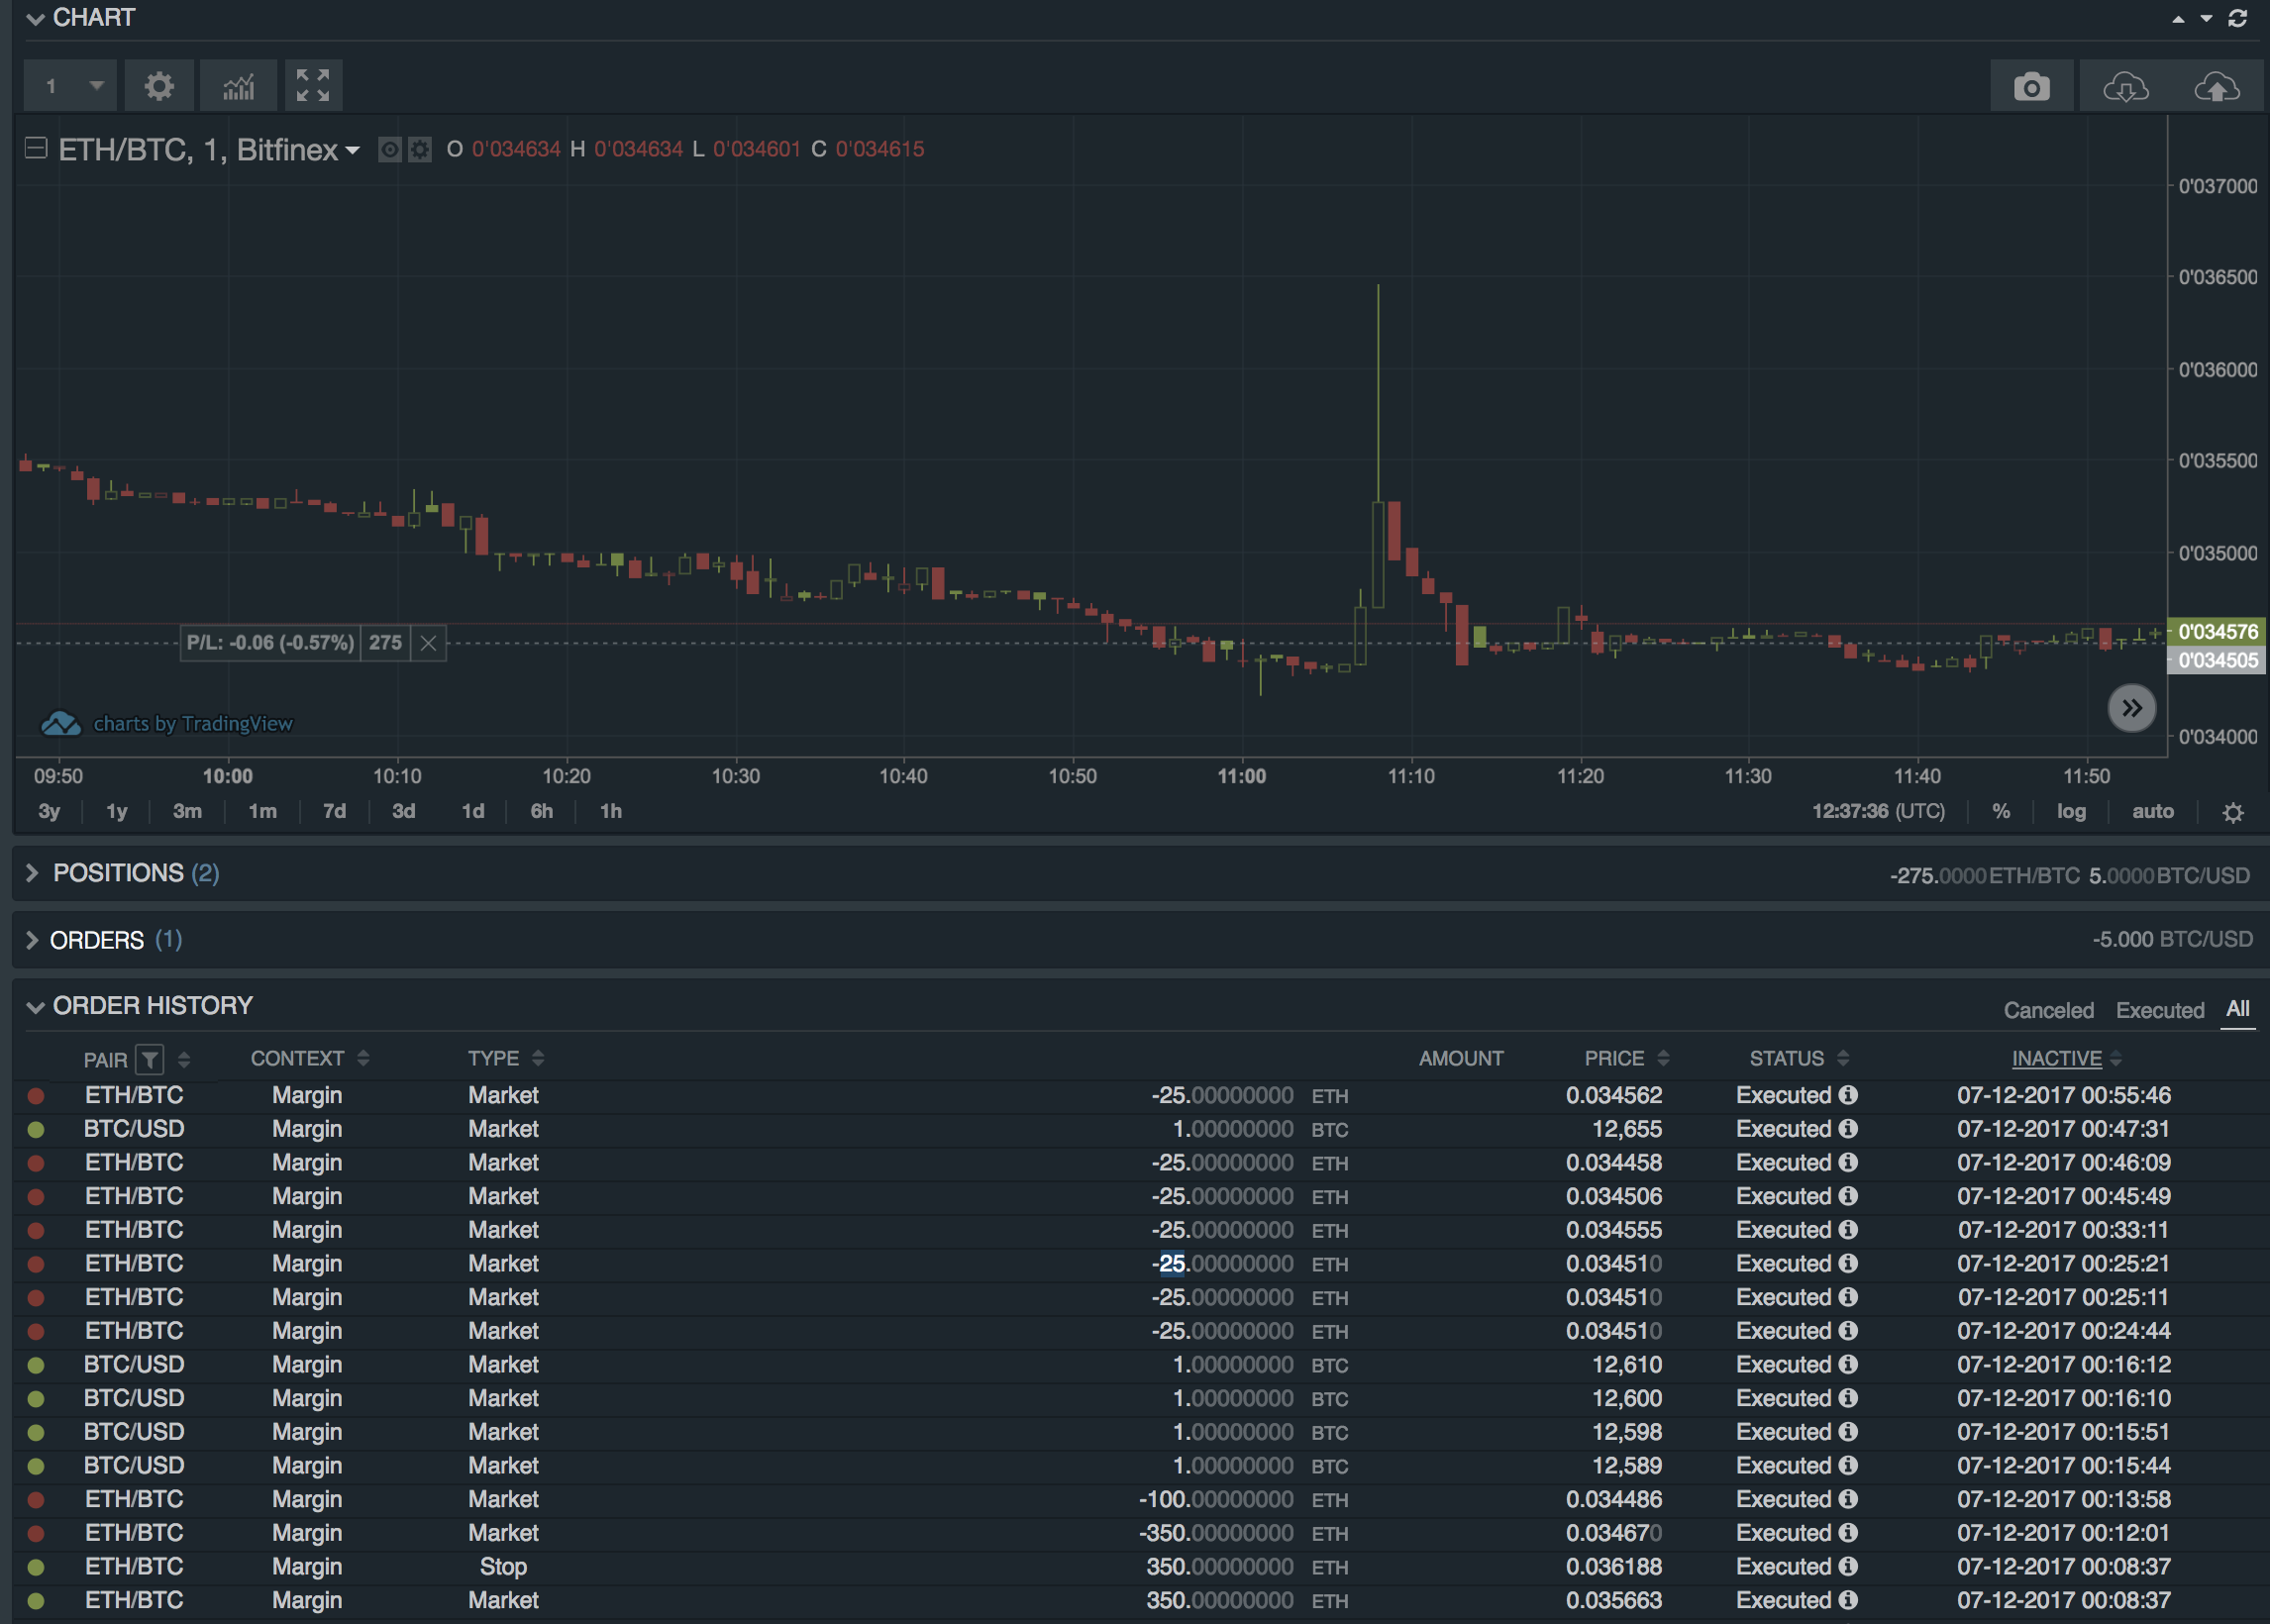The height and width of the screenshot is (1624, 2270).
Task: Set chart range to 3d
Action: point(403,812)
